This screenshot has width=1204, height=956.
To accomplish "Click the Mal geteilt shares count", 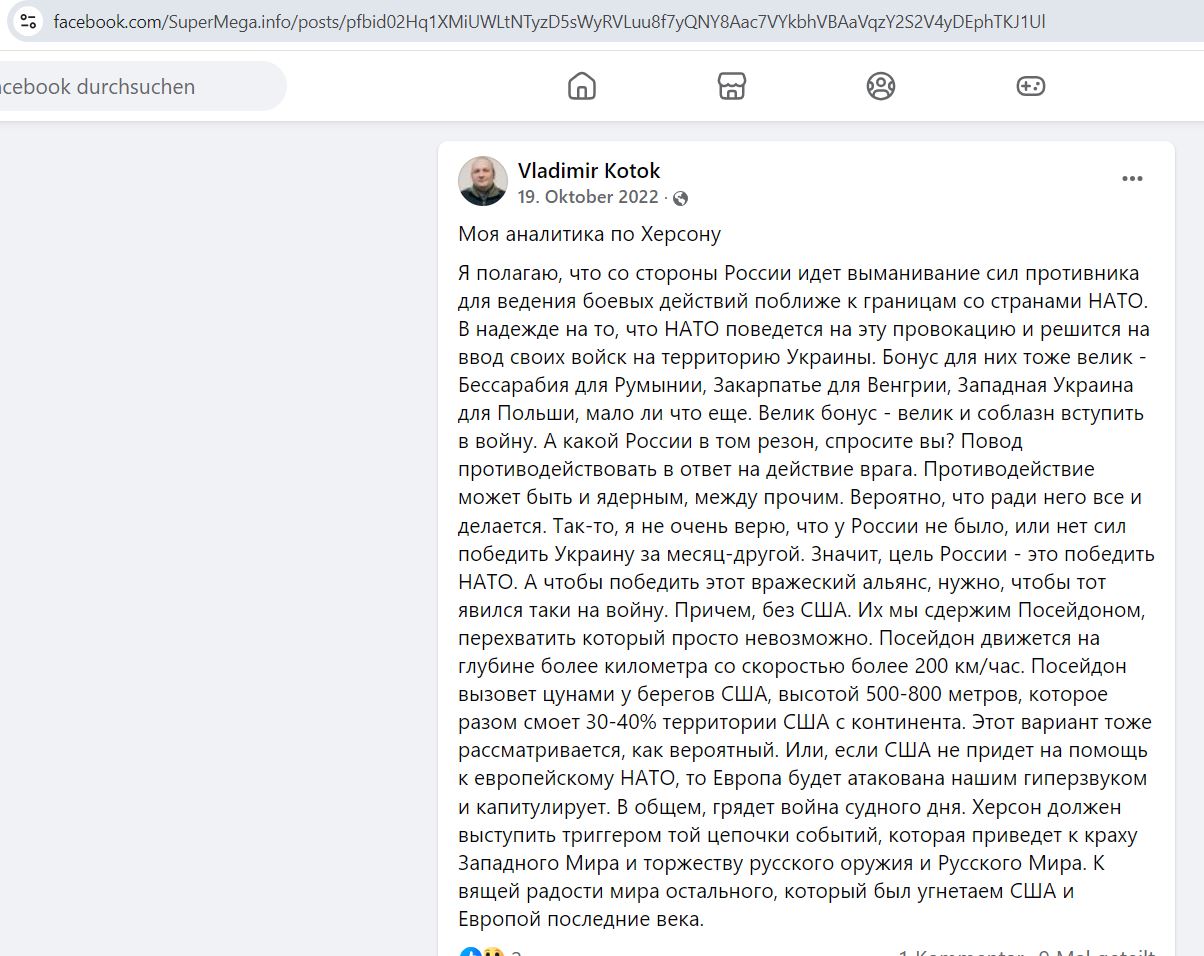I will tap(1098, 951).
